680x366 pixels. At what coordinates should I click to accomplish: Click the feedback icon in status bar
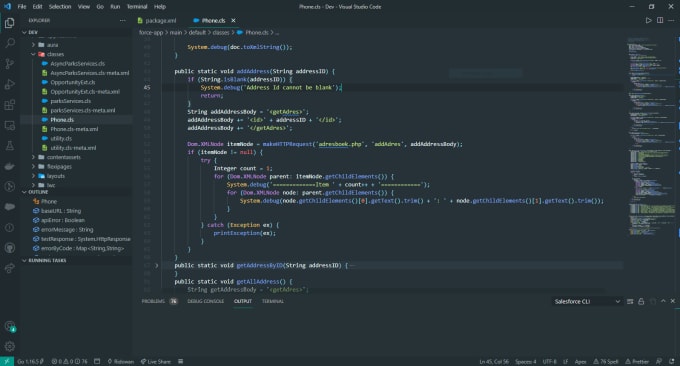659,361
